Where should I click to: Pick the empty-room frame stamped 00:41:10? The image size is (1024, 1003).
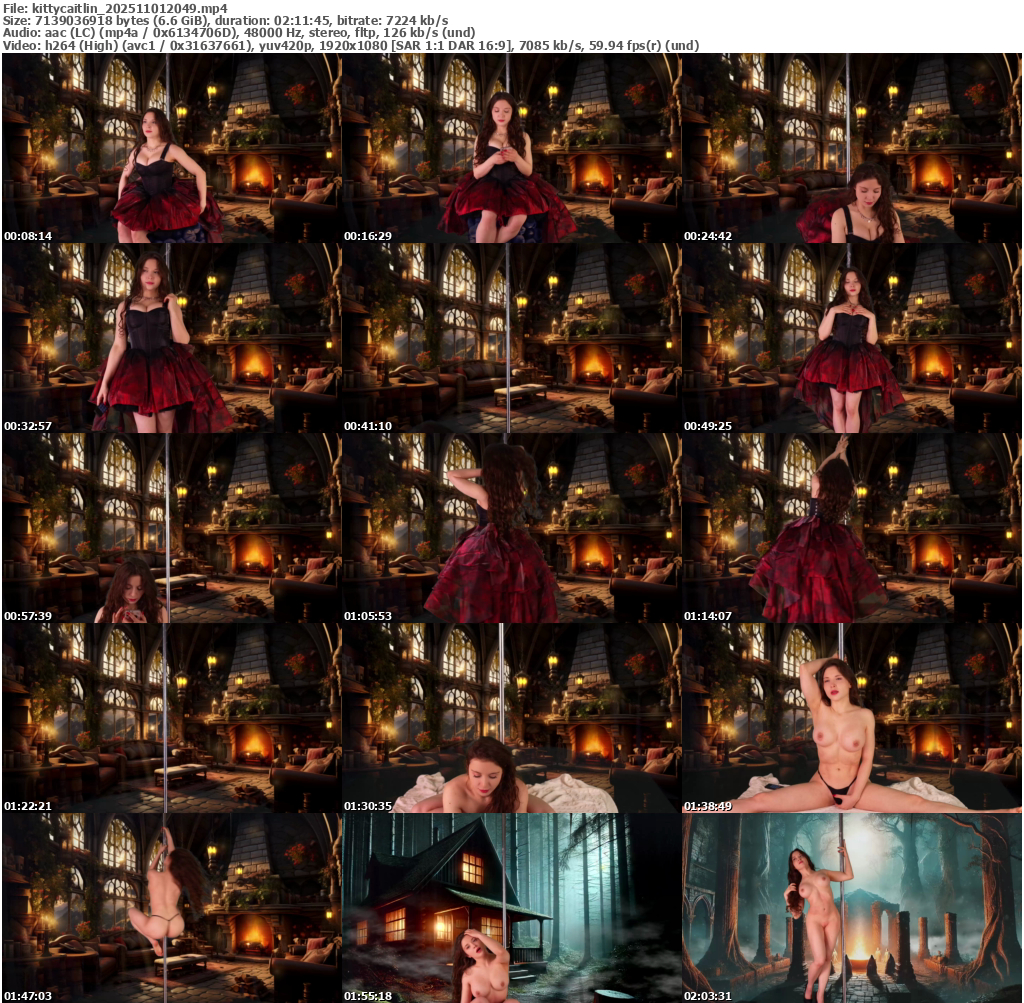click(511, 338)
